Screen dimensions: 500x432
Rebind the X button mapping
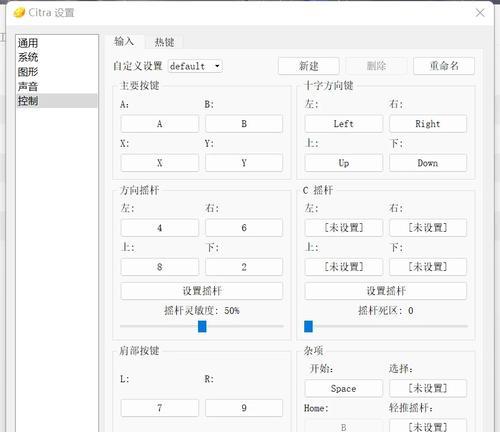160,163
